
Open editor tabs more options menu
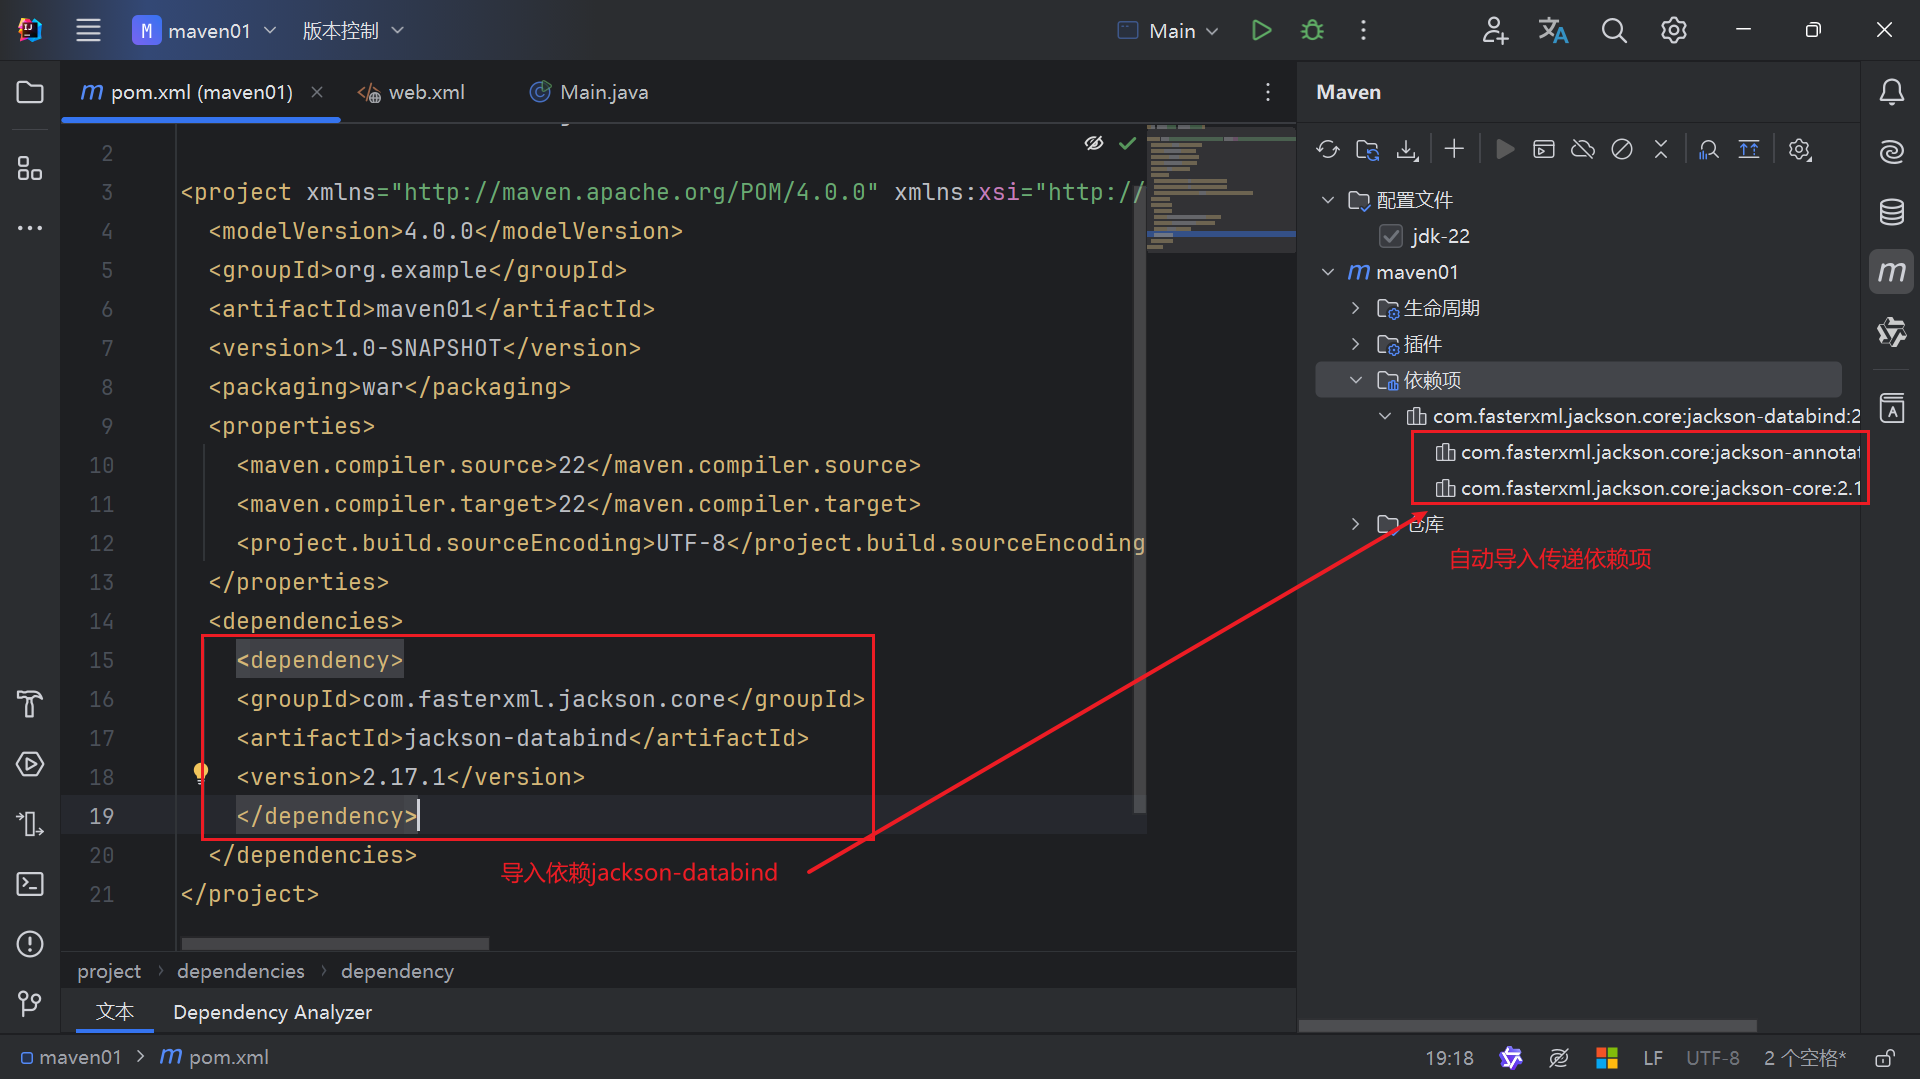coord(1268,92)
